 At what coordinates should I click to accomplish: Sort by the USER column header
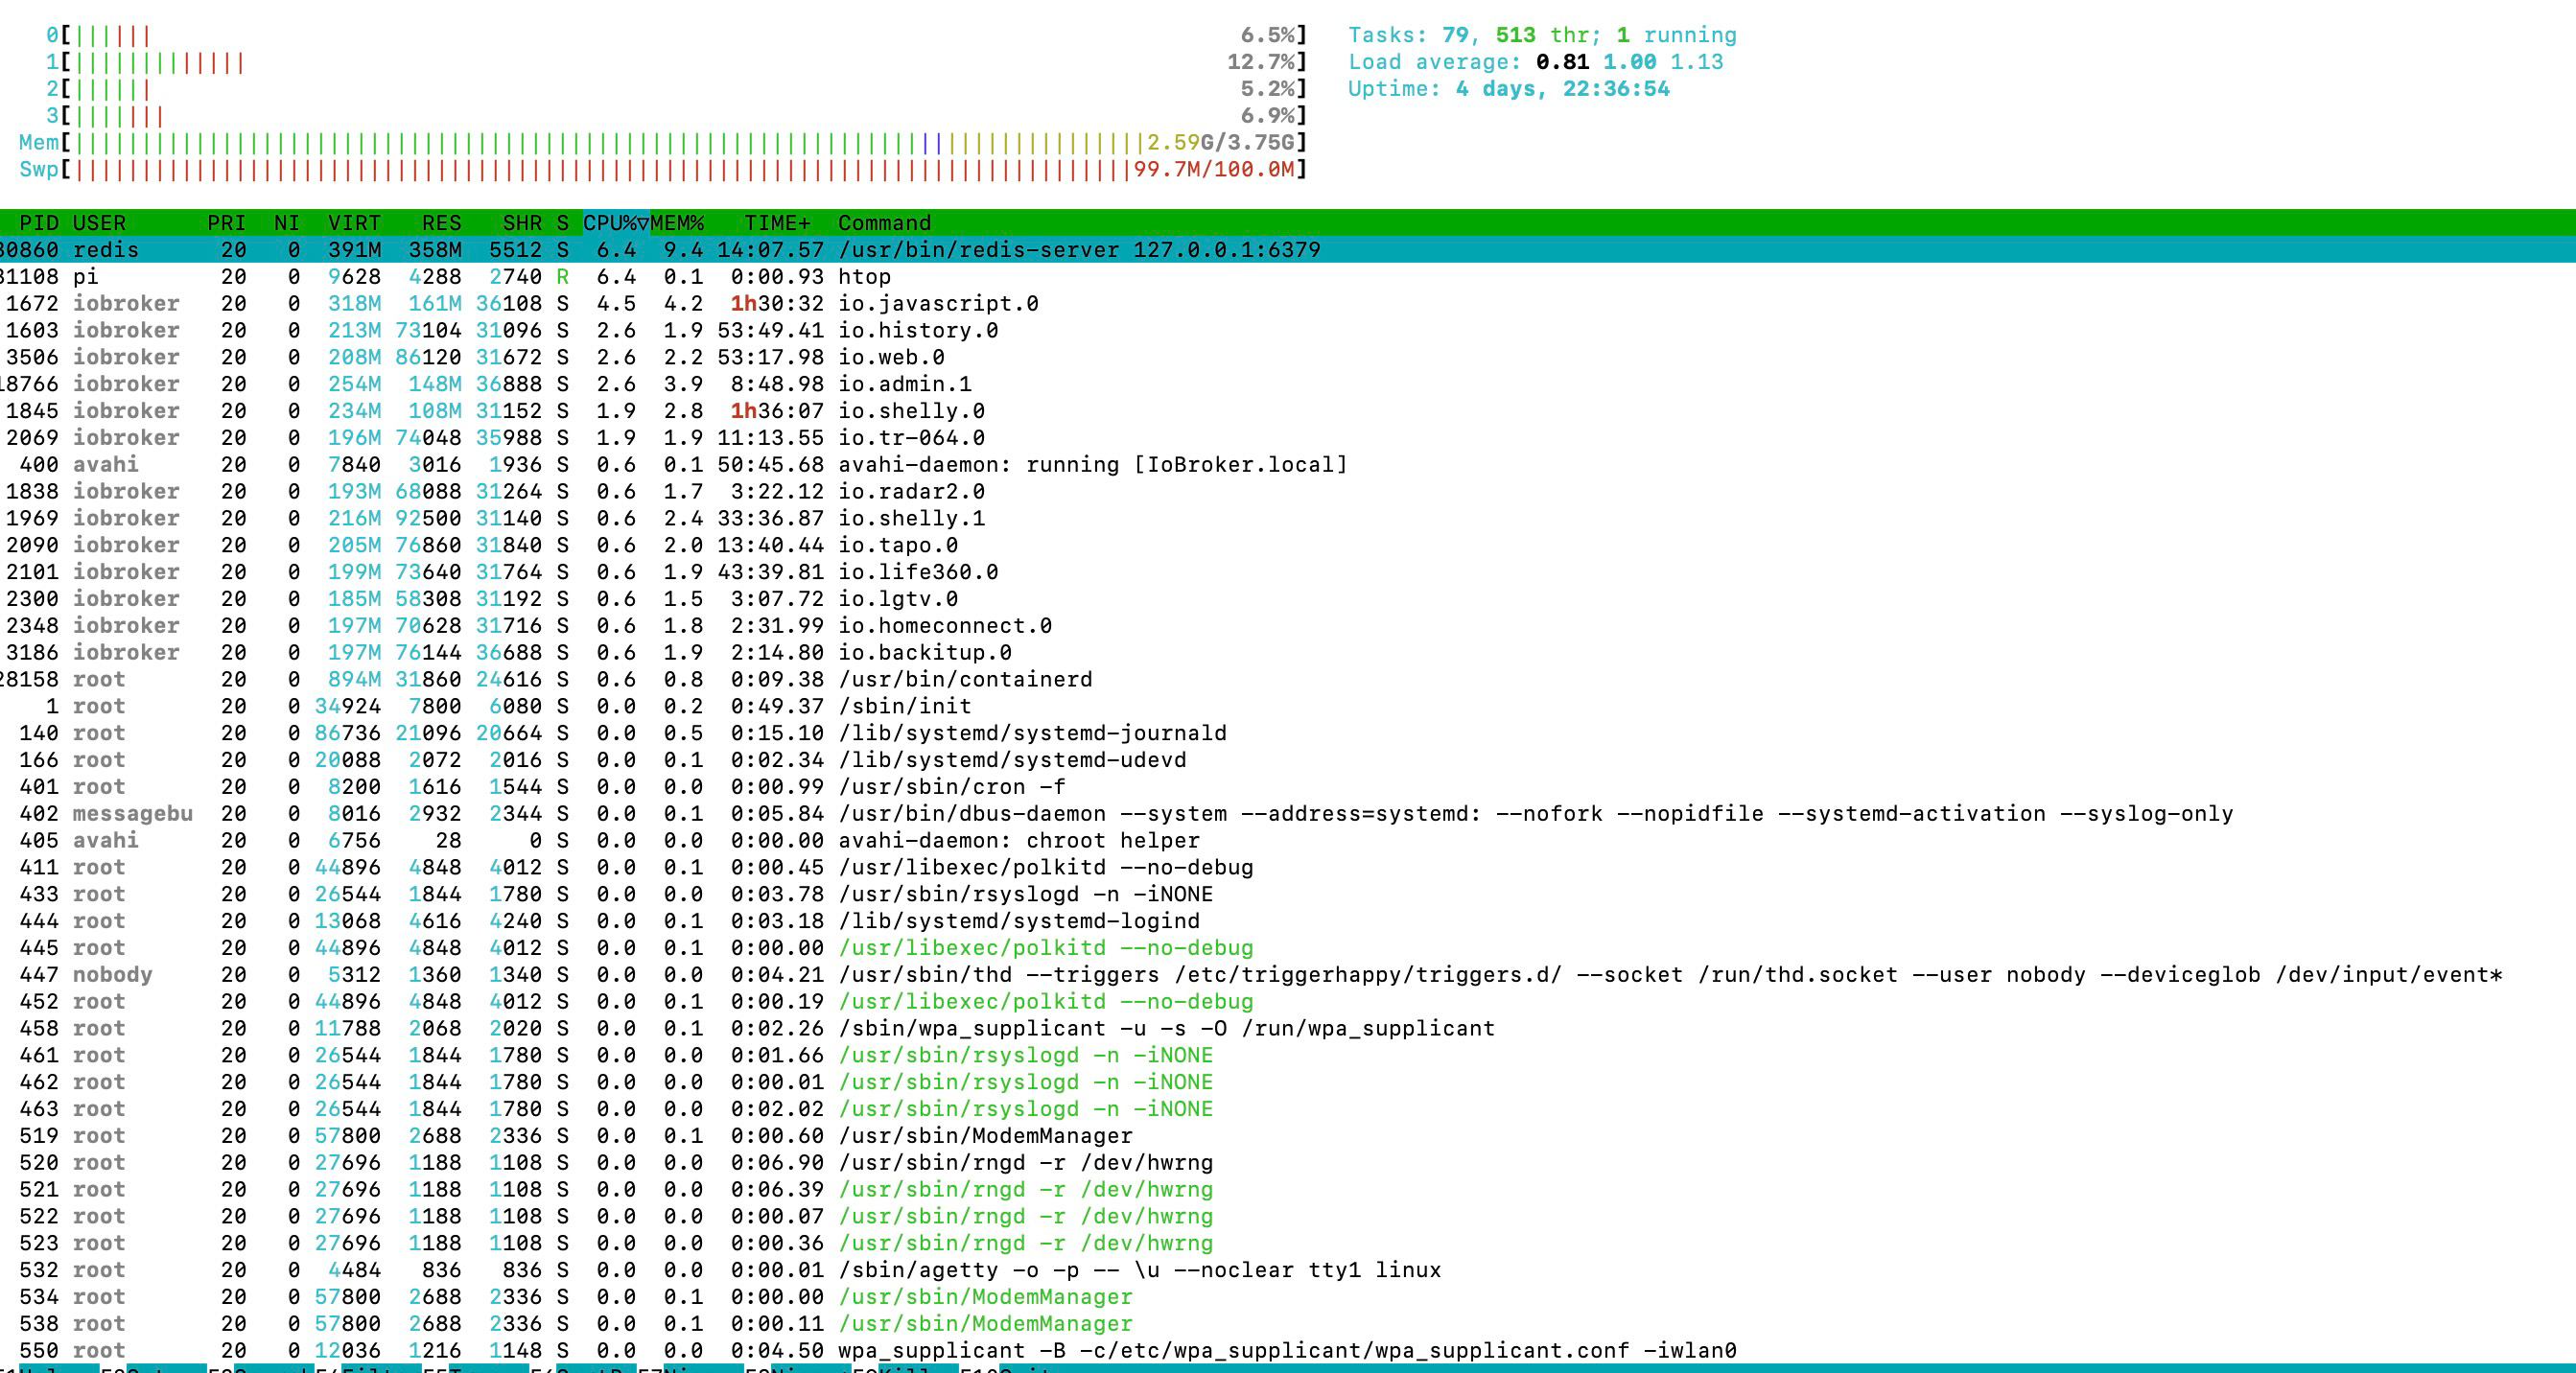99,223
